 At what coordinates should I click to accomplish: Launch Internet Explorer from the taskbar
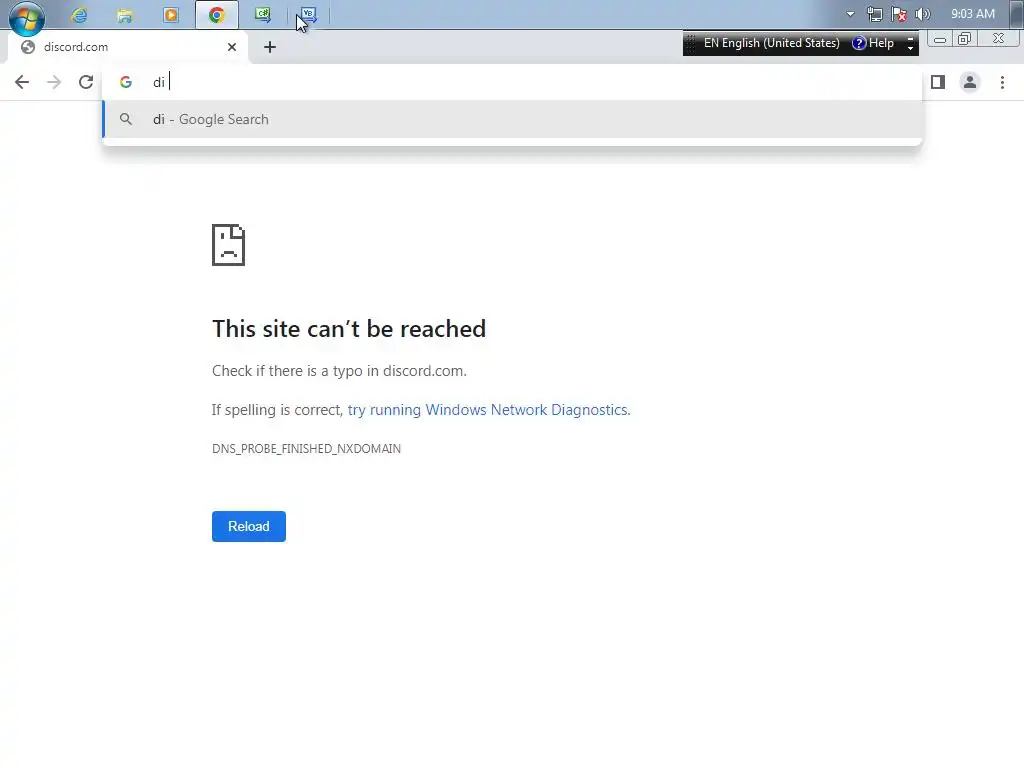pos(79,15)
